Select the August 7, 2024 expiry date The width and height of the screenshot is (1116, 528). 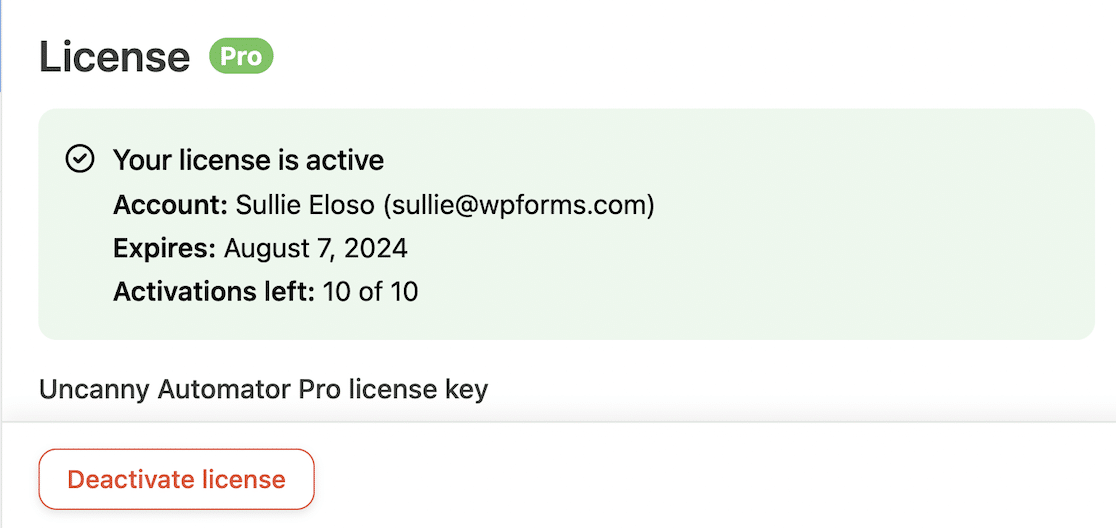click(x=315, y=248)
